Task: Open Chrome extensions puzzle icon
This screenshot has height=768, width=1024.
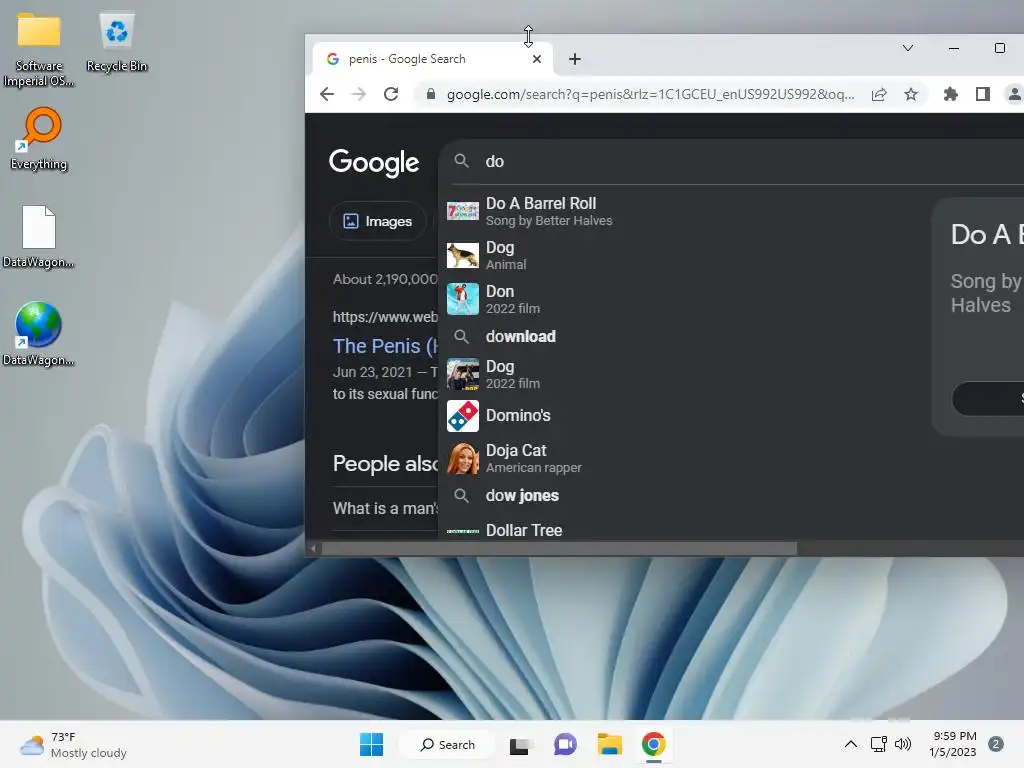Action: (951, 94)
